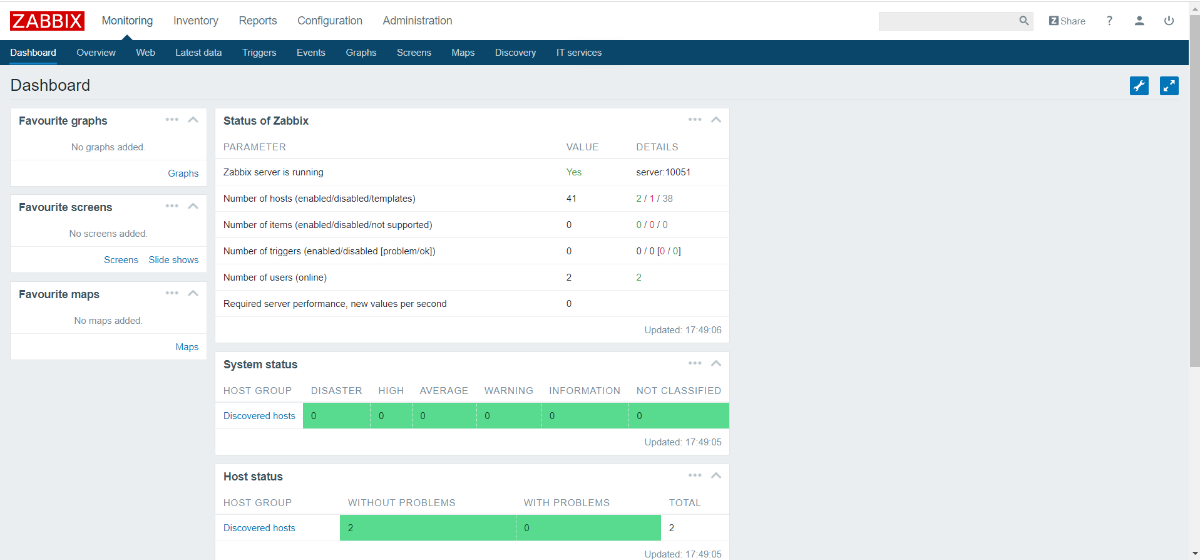The image size is (1200, 560).
Task: Go to Latest data submenu
Action: point(198,53)
